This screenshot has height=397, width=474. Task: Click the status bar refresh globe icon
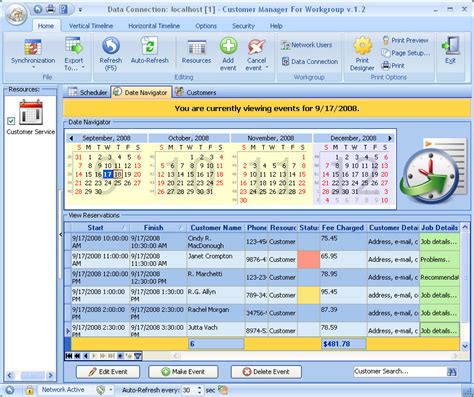(x=10, y=390)
